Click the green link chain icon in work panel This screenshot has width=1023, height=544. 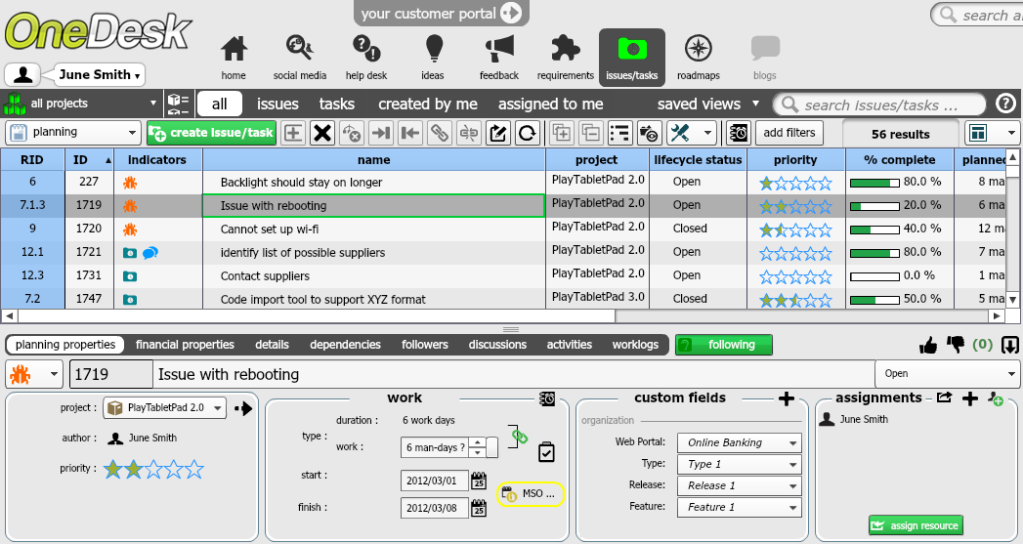(519, 436)
